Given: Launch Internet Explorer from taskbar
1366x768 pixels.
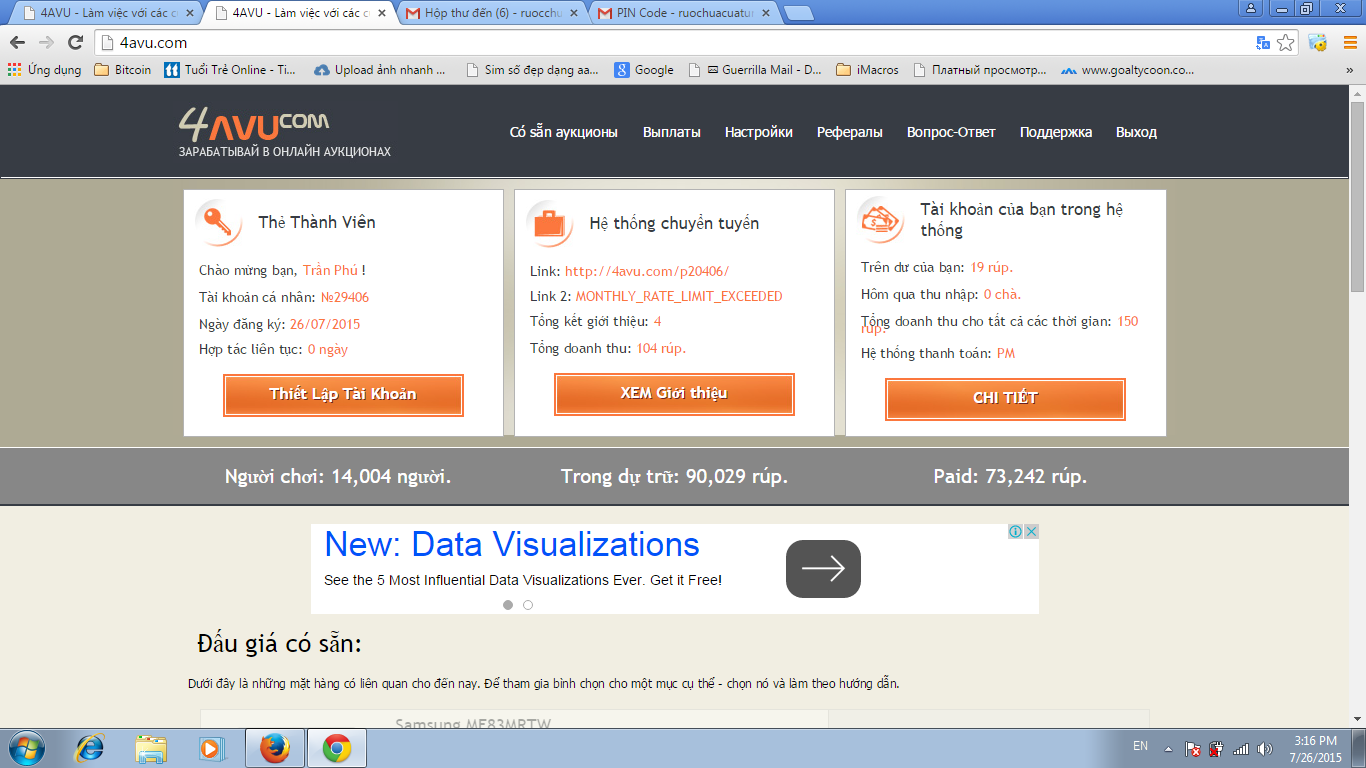Looking at the screenshot, I should click(x=91, y=748).
